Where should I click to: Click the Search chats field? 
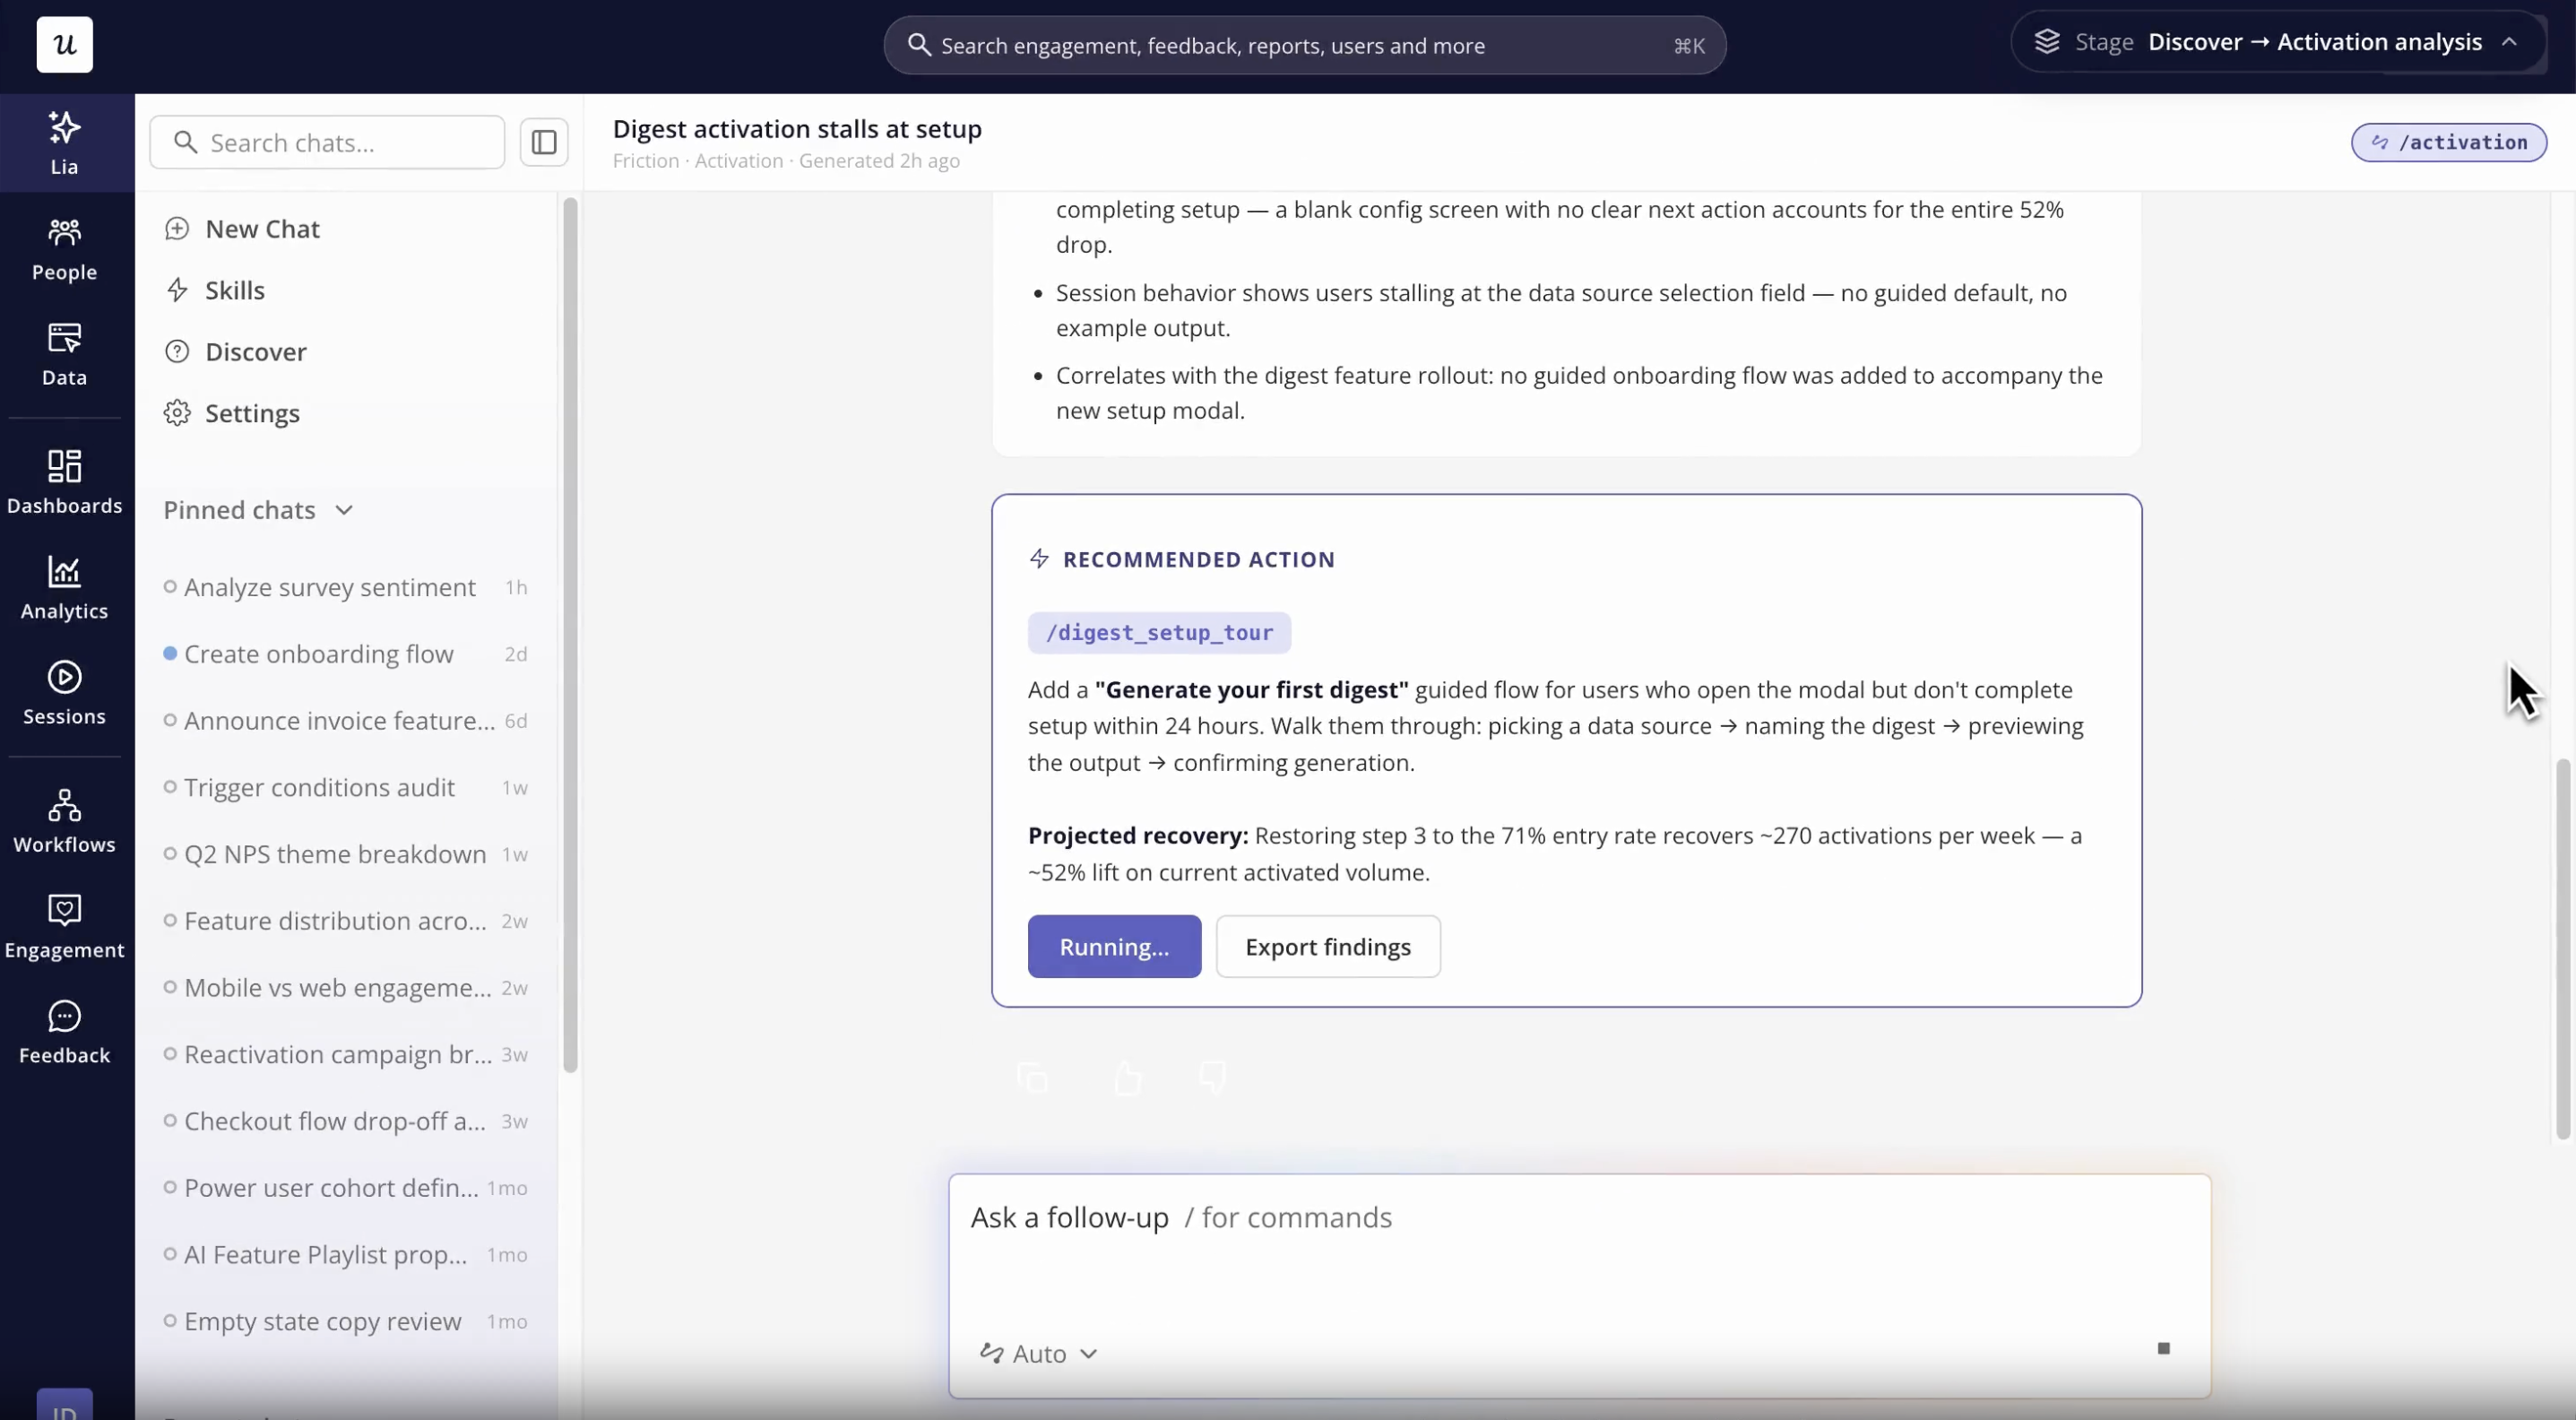tap(327, 142)
